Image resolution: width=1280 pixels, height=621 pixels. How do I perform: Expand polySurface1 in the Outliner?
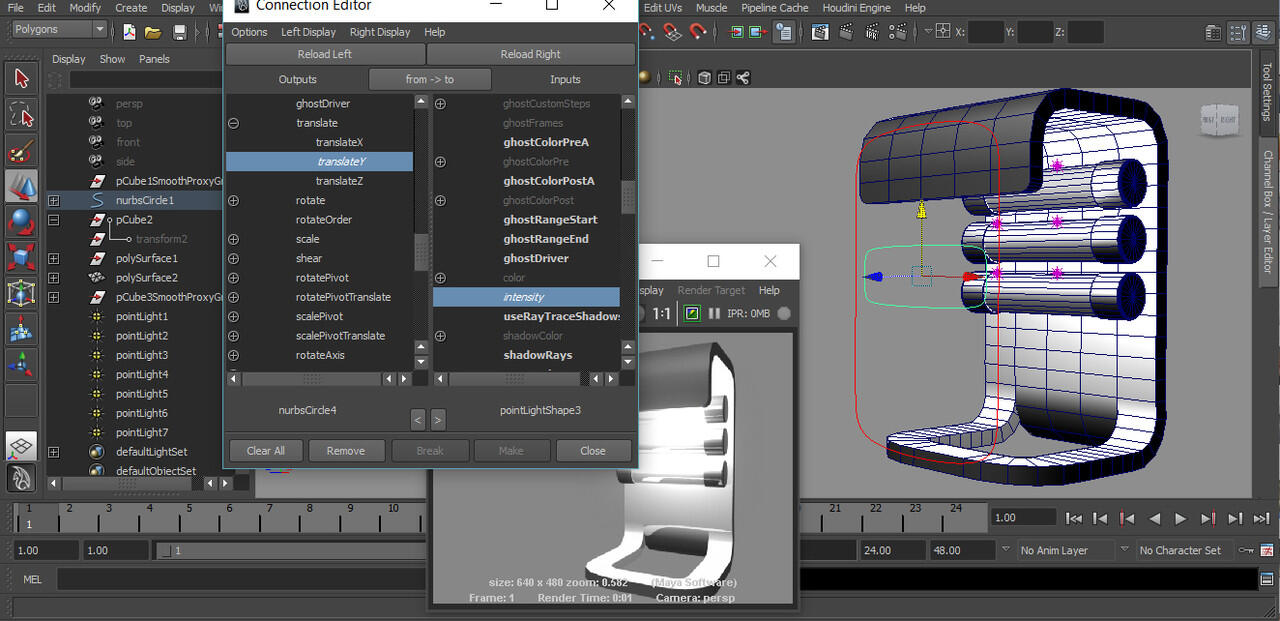(x=53, y=258)
